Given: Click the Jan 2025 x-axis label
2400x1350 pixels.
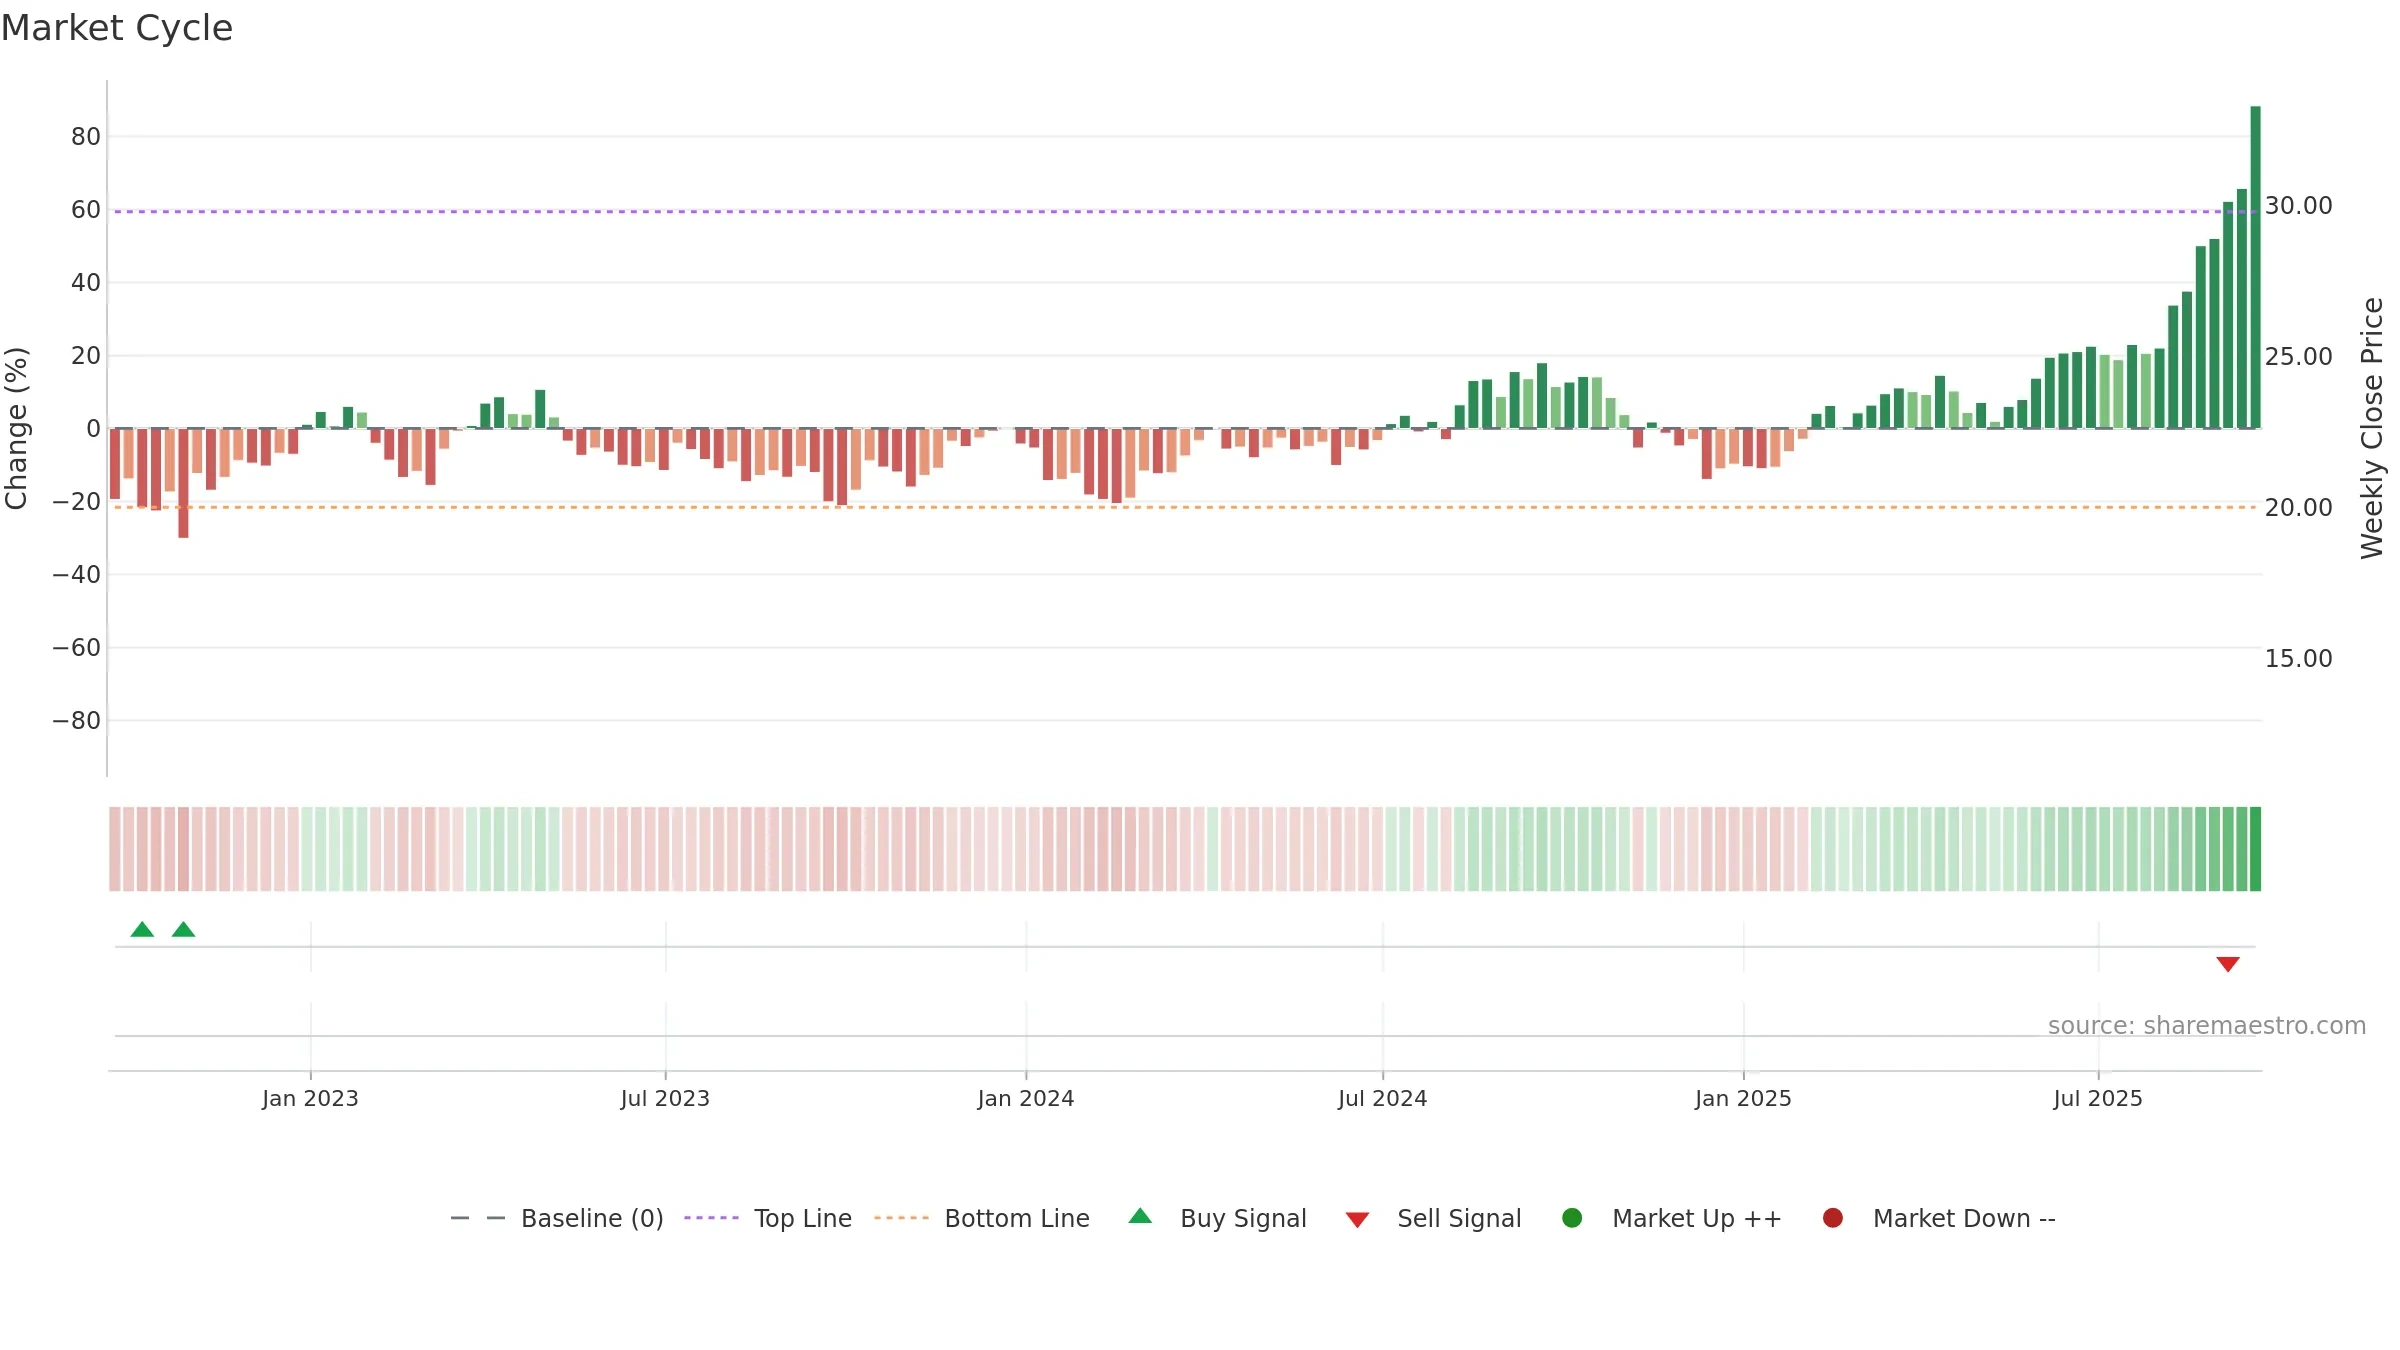Looking at the screenshot, I should point(1743,1098).
